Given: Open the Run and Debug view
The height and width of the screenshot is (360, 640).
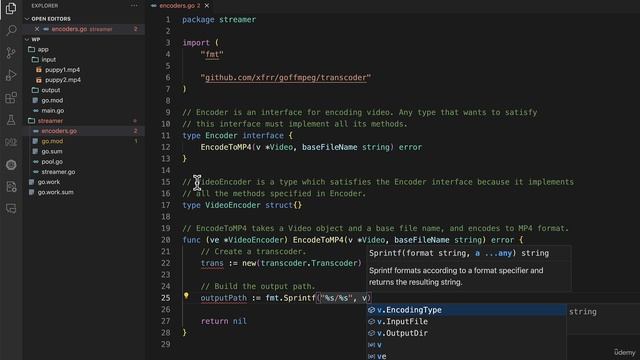Looking at the screenshot, I should coord(11,75).
